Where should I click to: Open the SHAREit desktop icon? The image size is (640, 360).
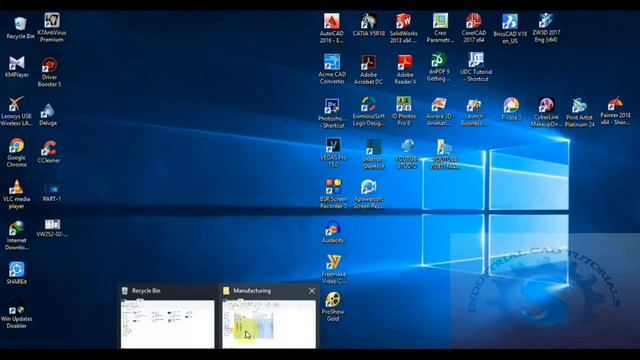[x=16, y=273]
